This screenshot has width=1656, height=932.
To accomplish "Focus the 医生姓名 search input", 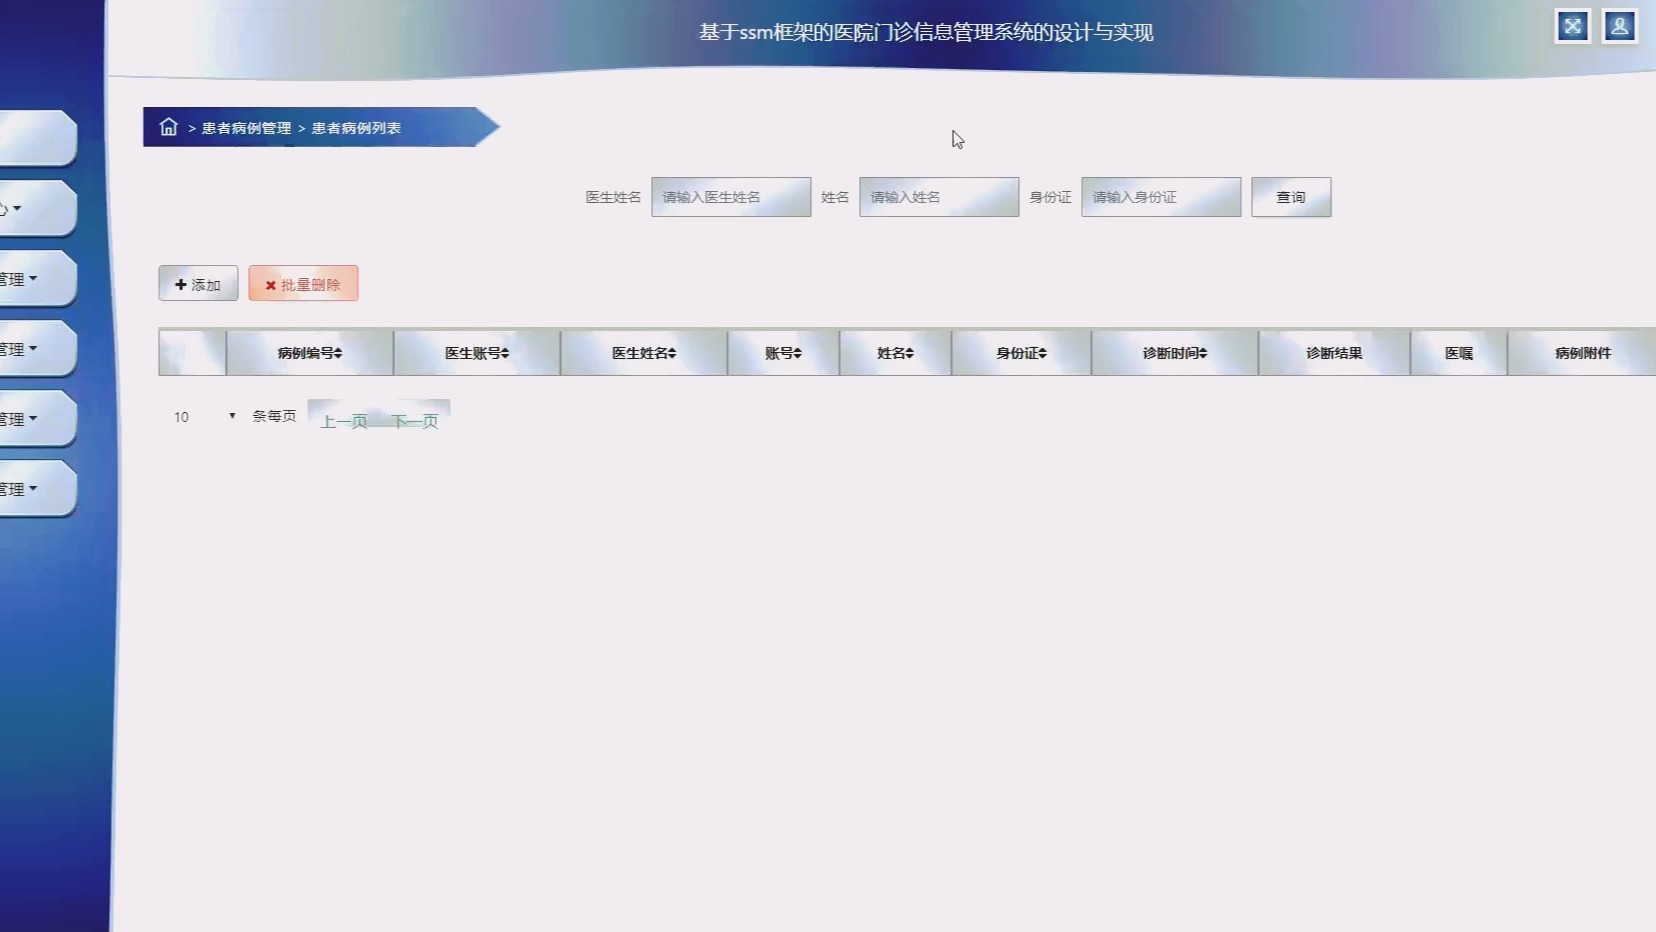I will point(731,197).
